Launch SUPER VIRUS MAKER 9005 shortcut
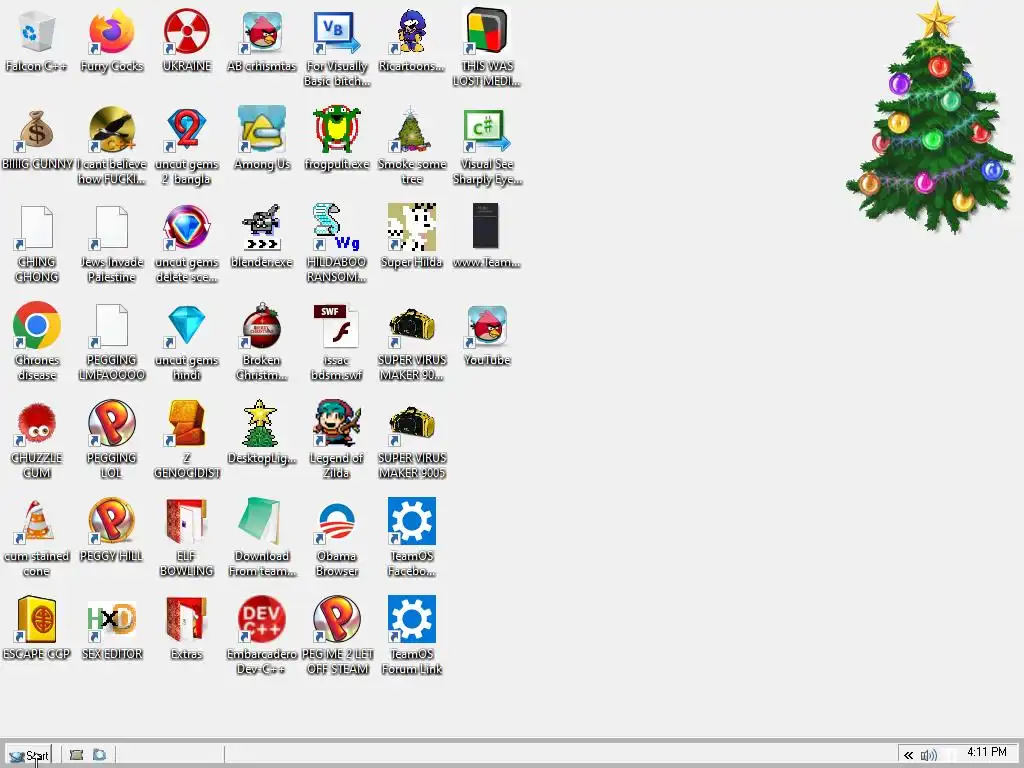1024x768 pixels. 412,424
